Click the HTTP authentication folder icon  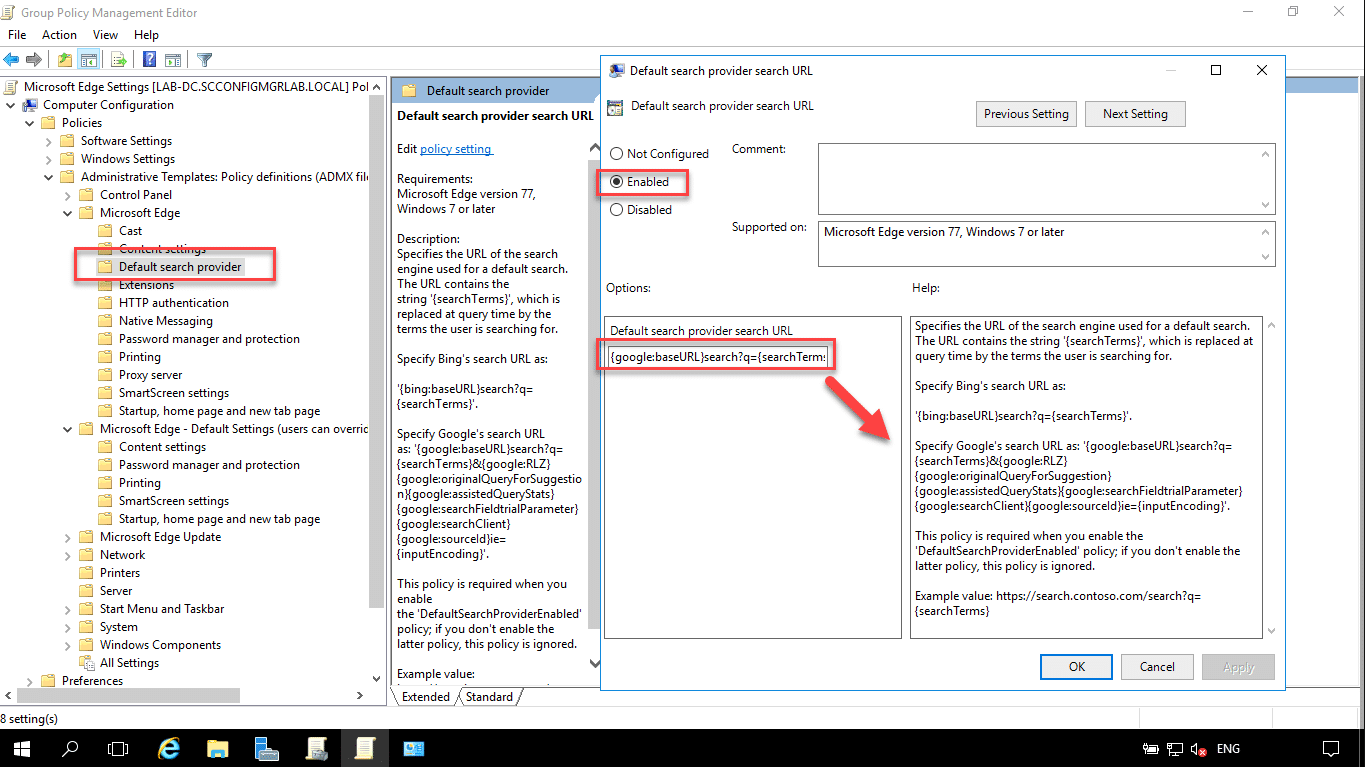point(105,303)
